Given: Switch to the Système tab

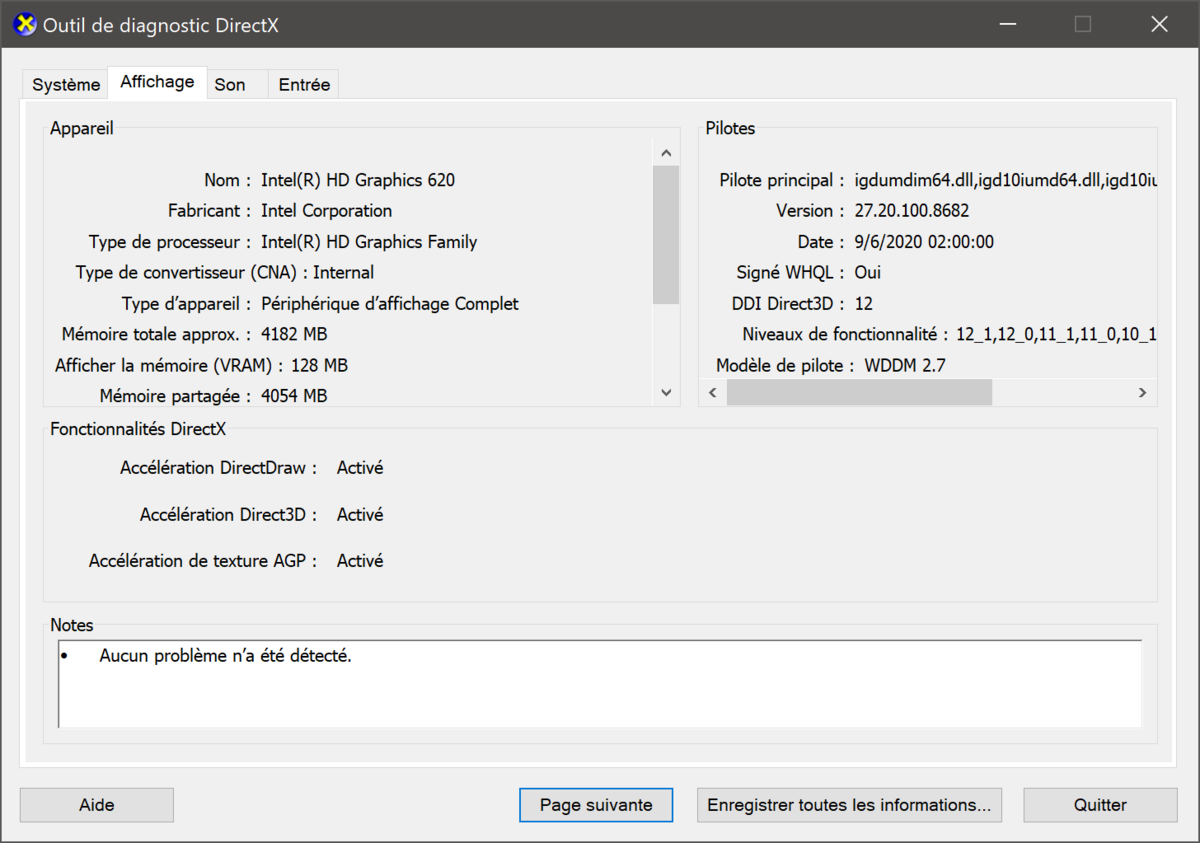Looking at the screenshot, I should coord(66,85).
